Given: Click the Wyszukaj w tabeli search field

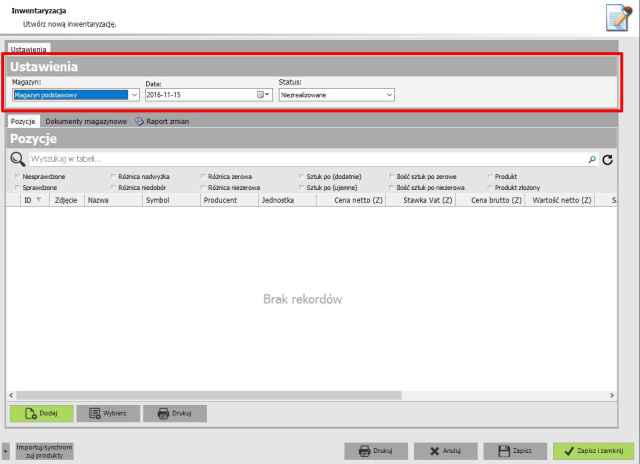Looking at the screenshot, I should (308, 159).
